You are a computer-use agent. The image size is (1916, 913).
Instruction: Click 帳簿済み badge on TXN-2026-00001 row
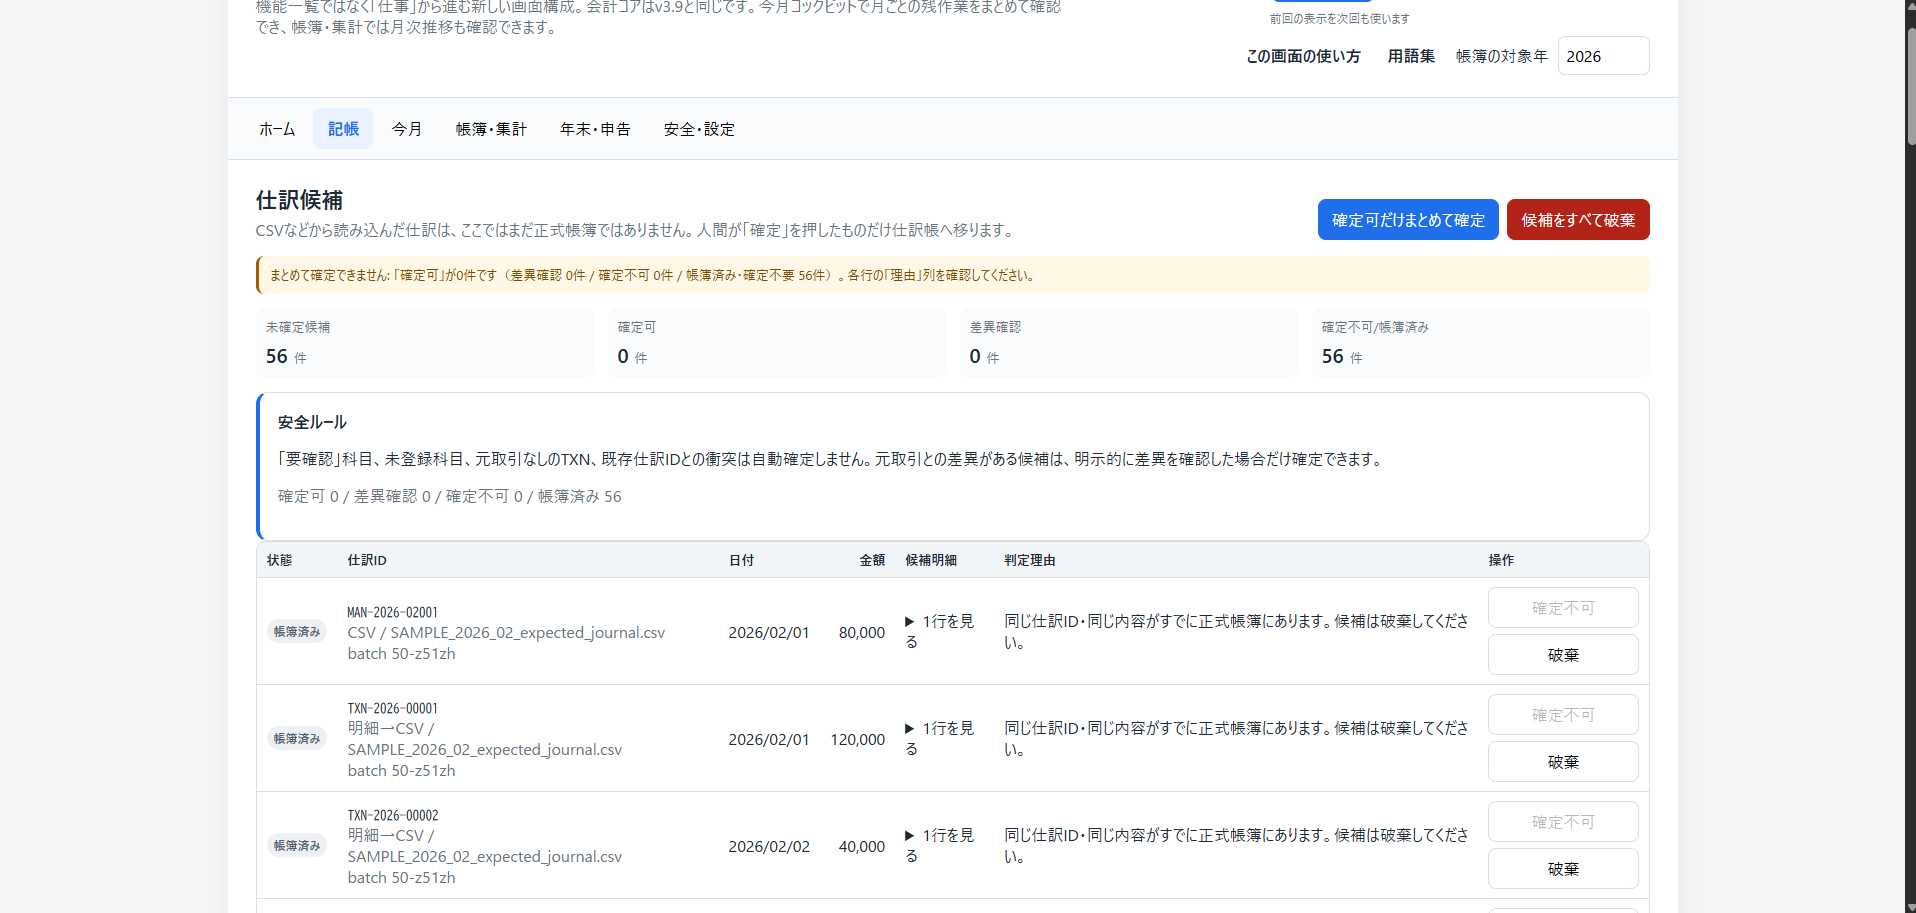pyautogui.click(x=297, y=738)
